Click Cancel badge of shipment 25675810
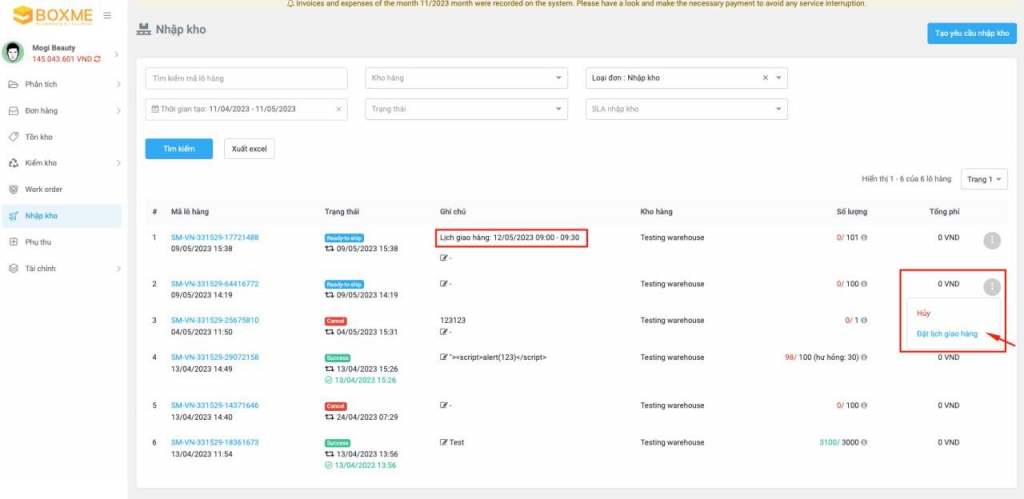The height and width of the screenshot is (499, 1024). point(336,321)
